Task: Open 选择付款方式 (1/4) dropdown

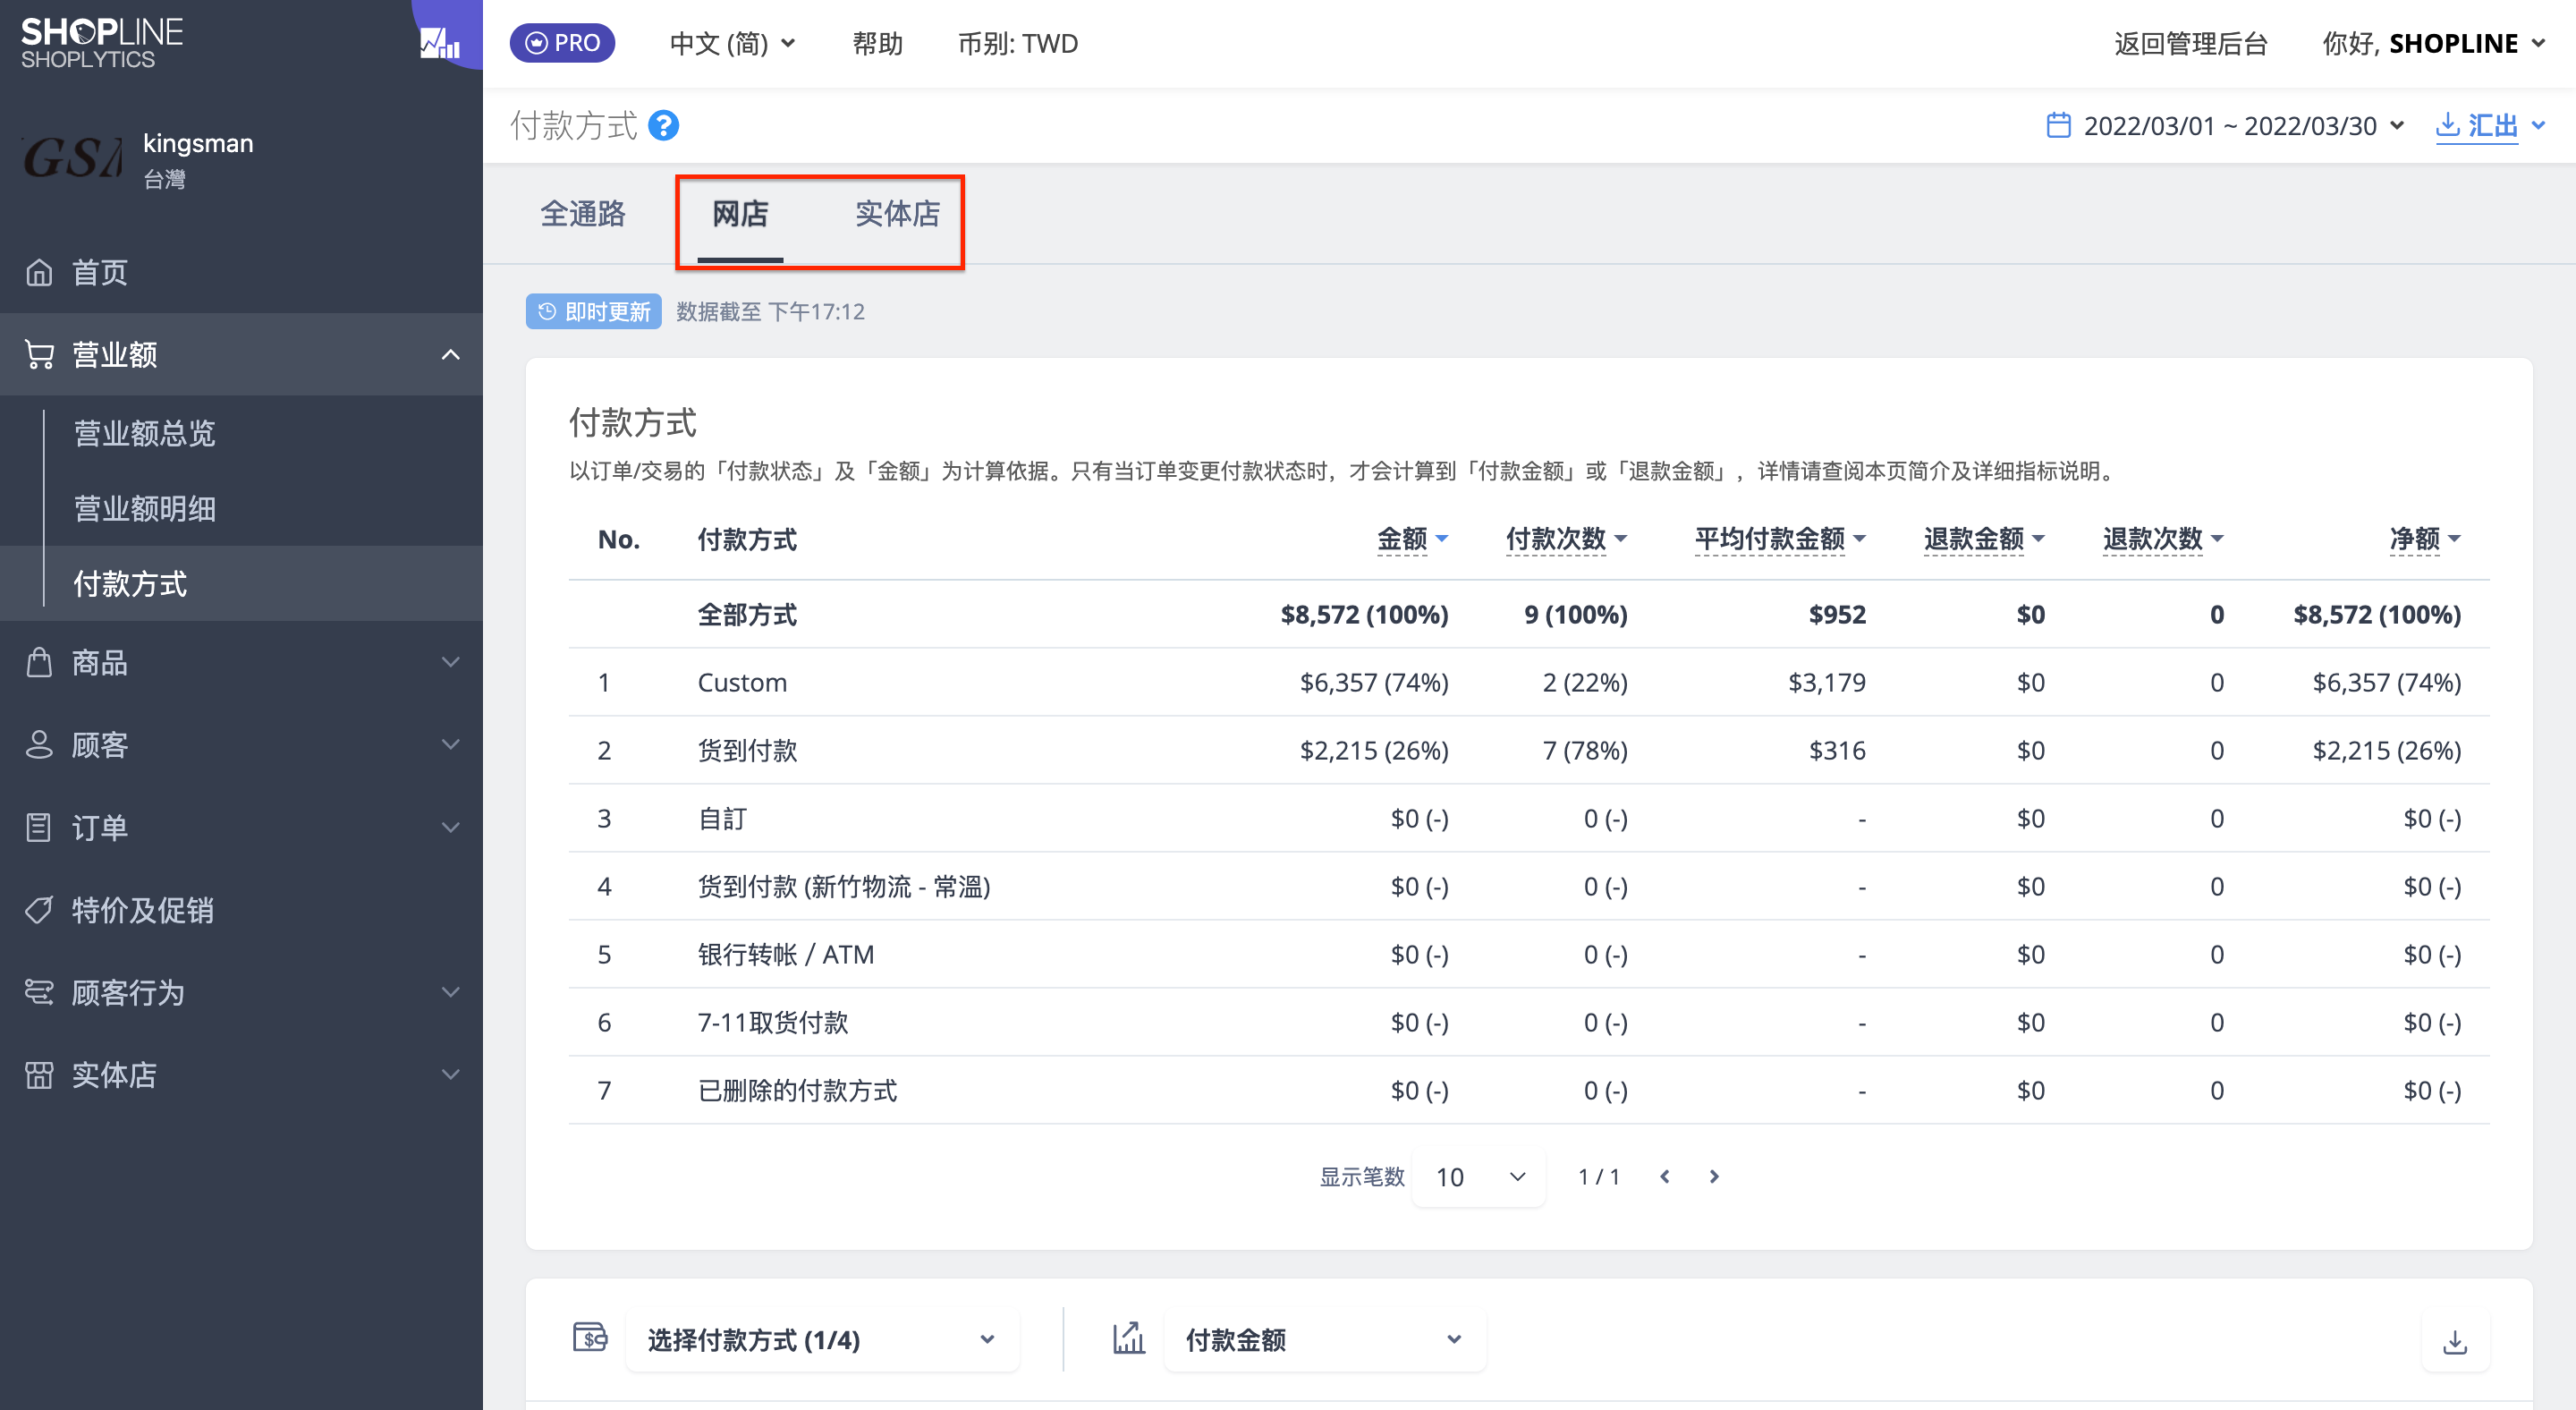Action: point(822,1340)
